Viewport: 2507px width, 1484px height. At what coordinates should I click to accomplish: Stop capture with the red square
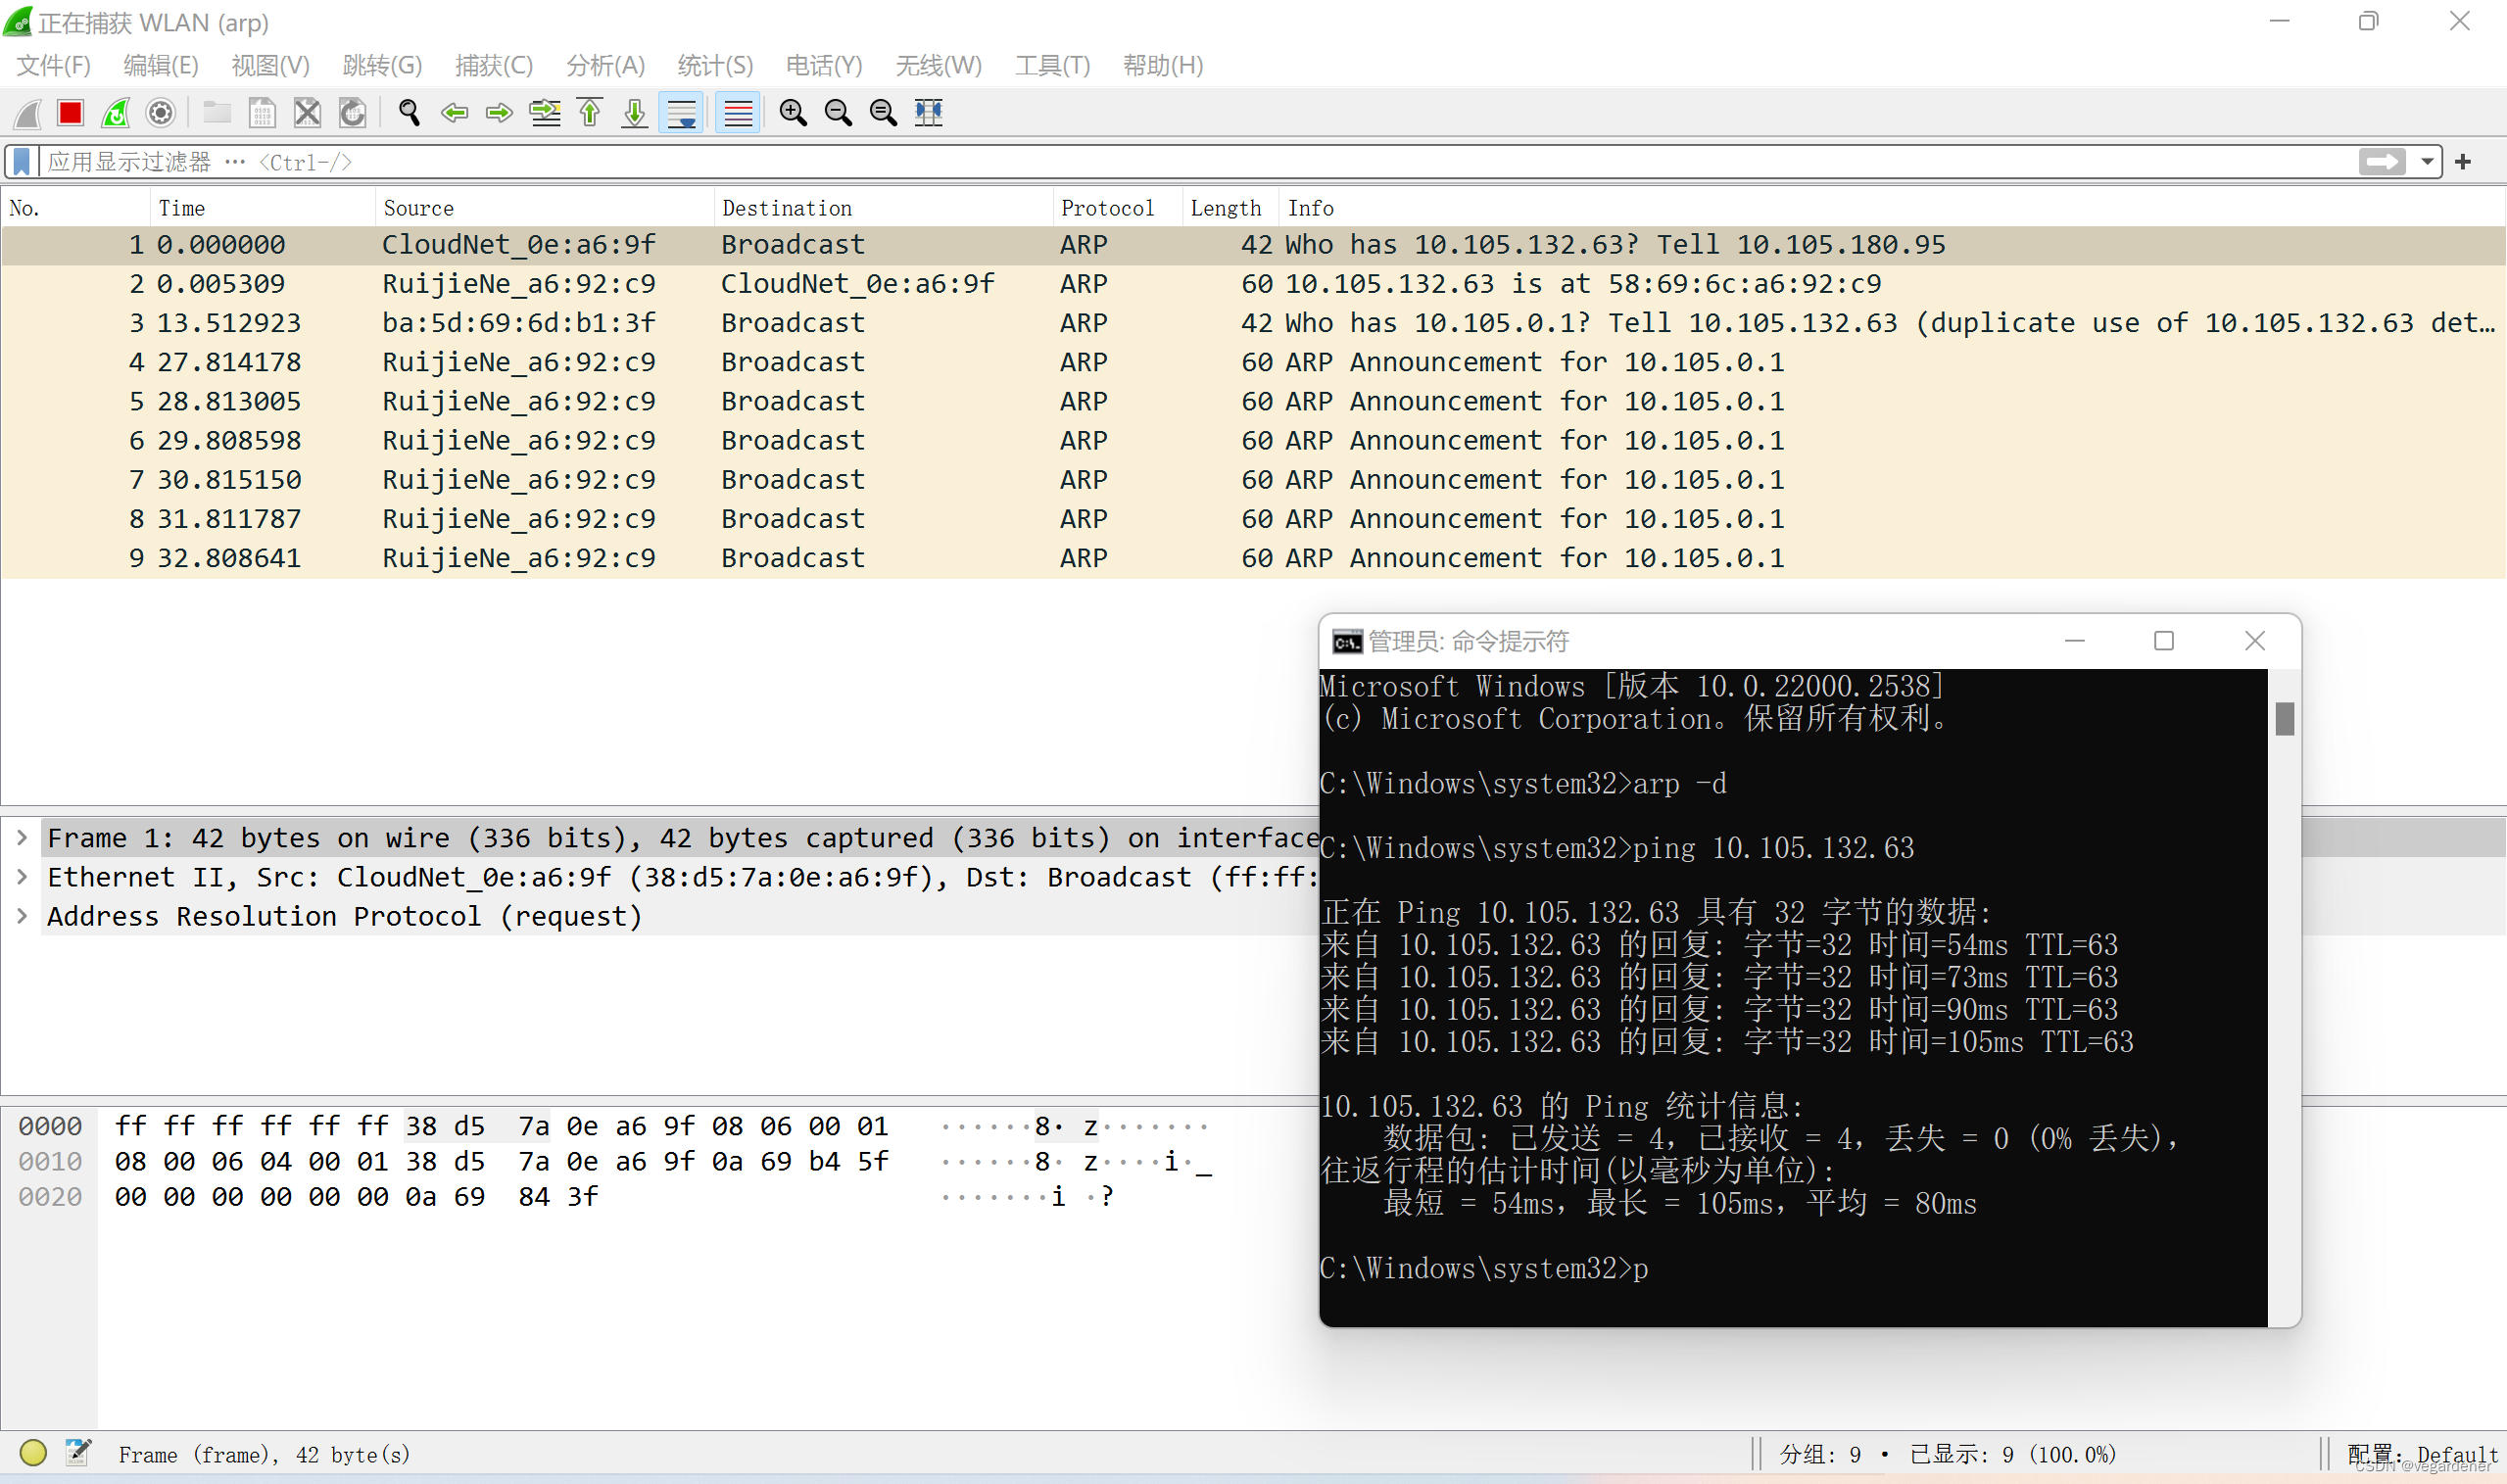[70, 113]
